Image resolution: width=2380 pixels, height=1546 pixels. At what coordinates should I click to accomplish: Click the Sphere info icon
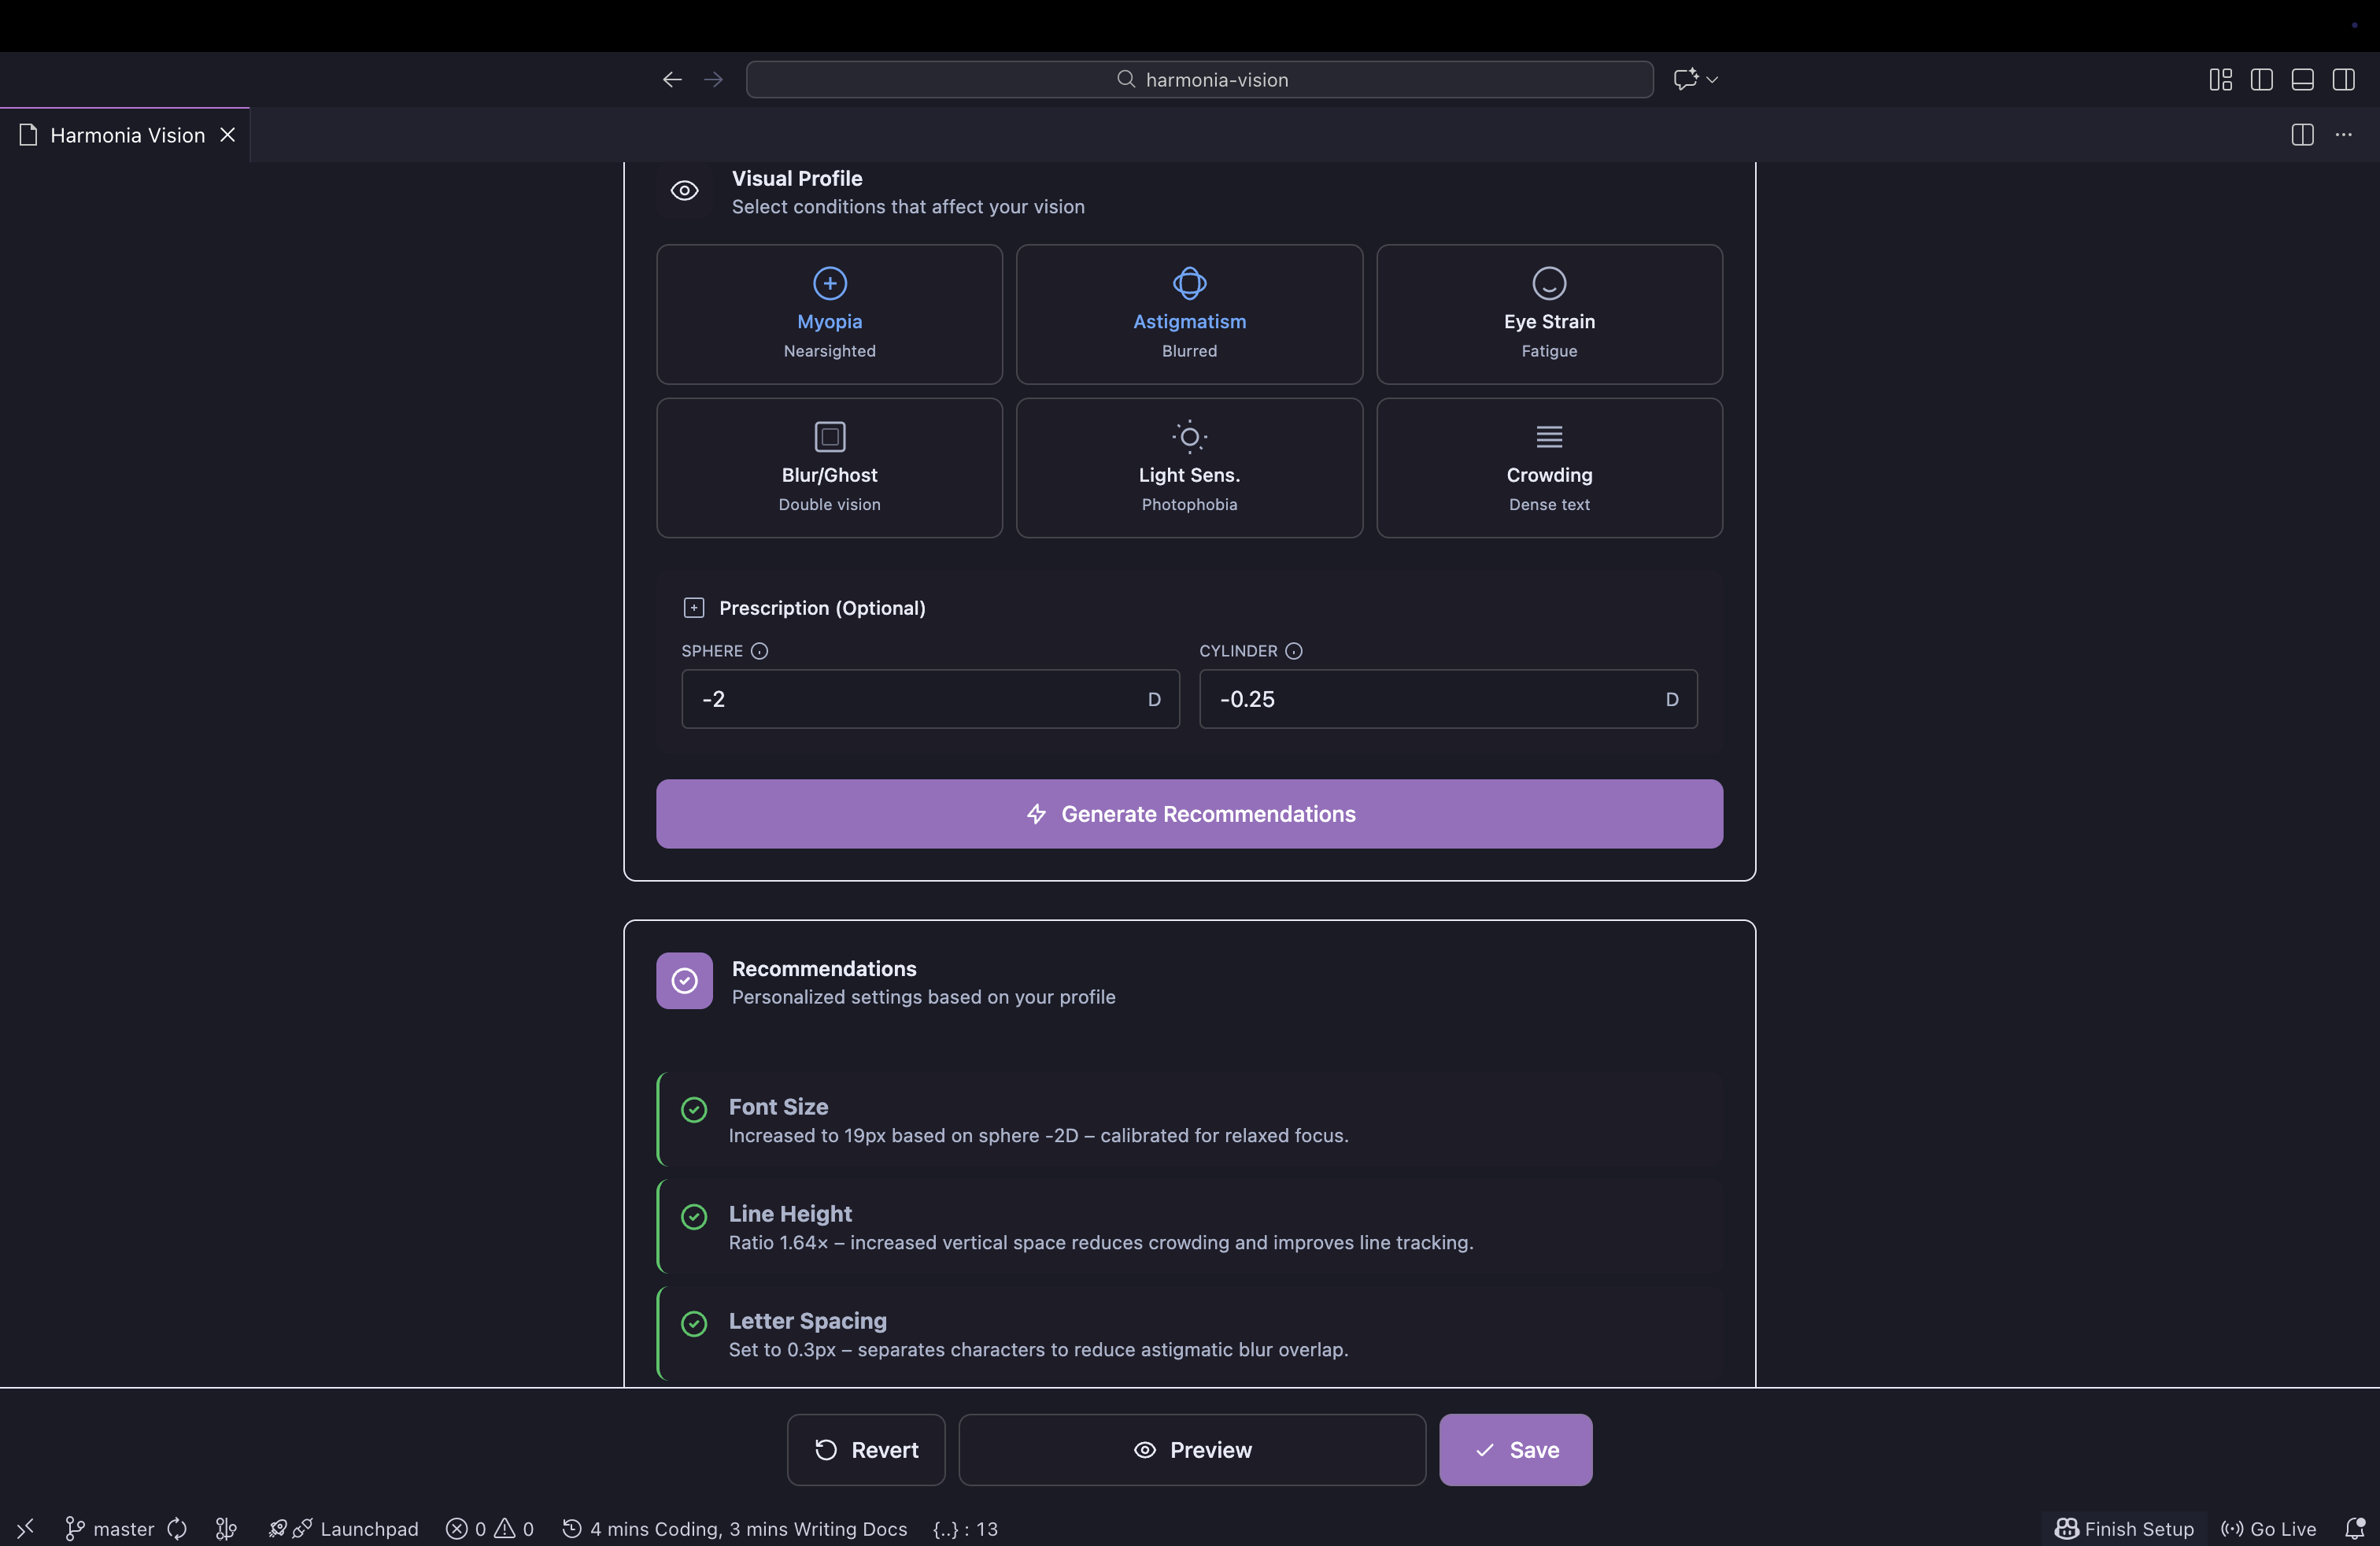tap(759, 651)
